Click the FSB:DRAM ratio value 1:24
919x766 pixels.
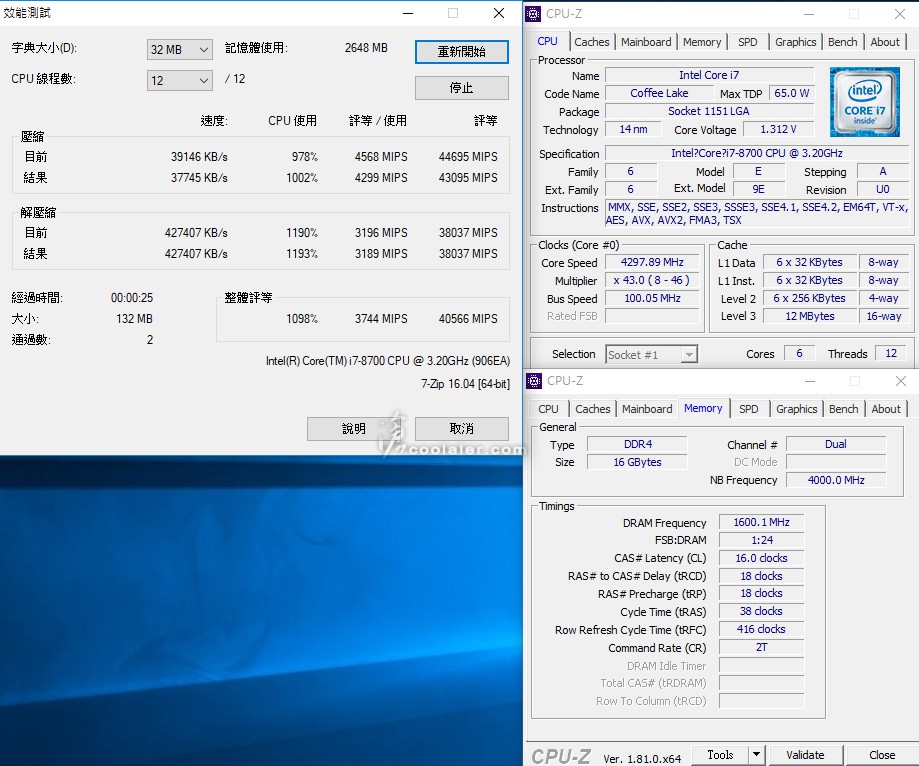pyautogui.click(x=761, y=540)
